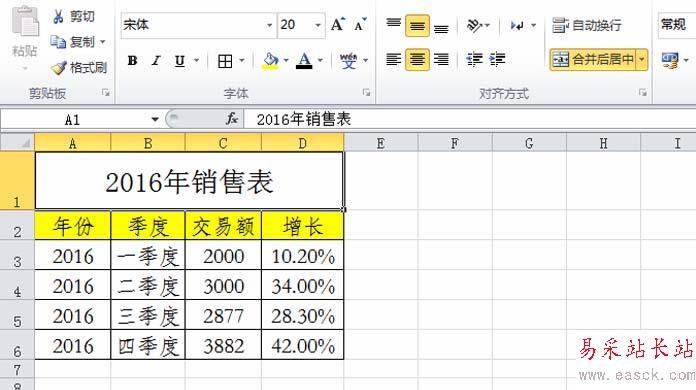
Task: Click header cell 季度
Action: 148,226
